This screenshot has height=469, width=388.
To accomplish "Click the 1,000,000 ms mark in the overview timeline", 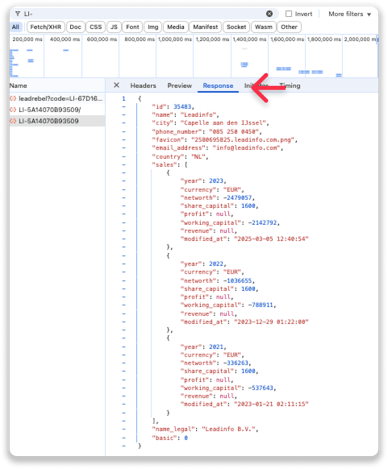I will (x=175, y=39).
